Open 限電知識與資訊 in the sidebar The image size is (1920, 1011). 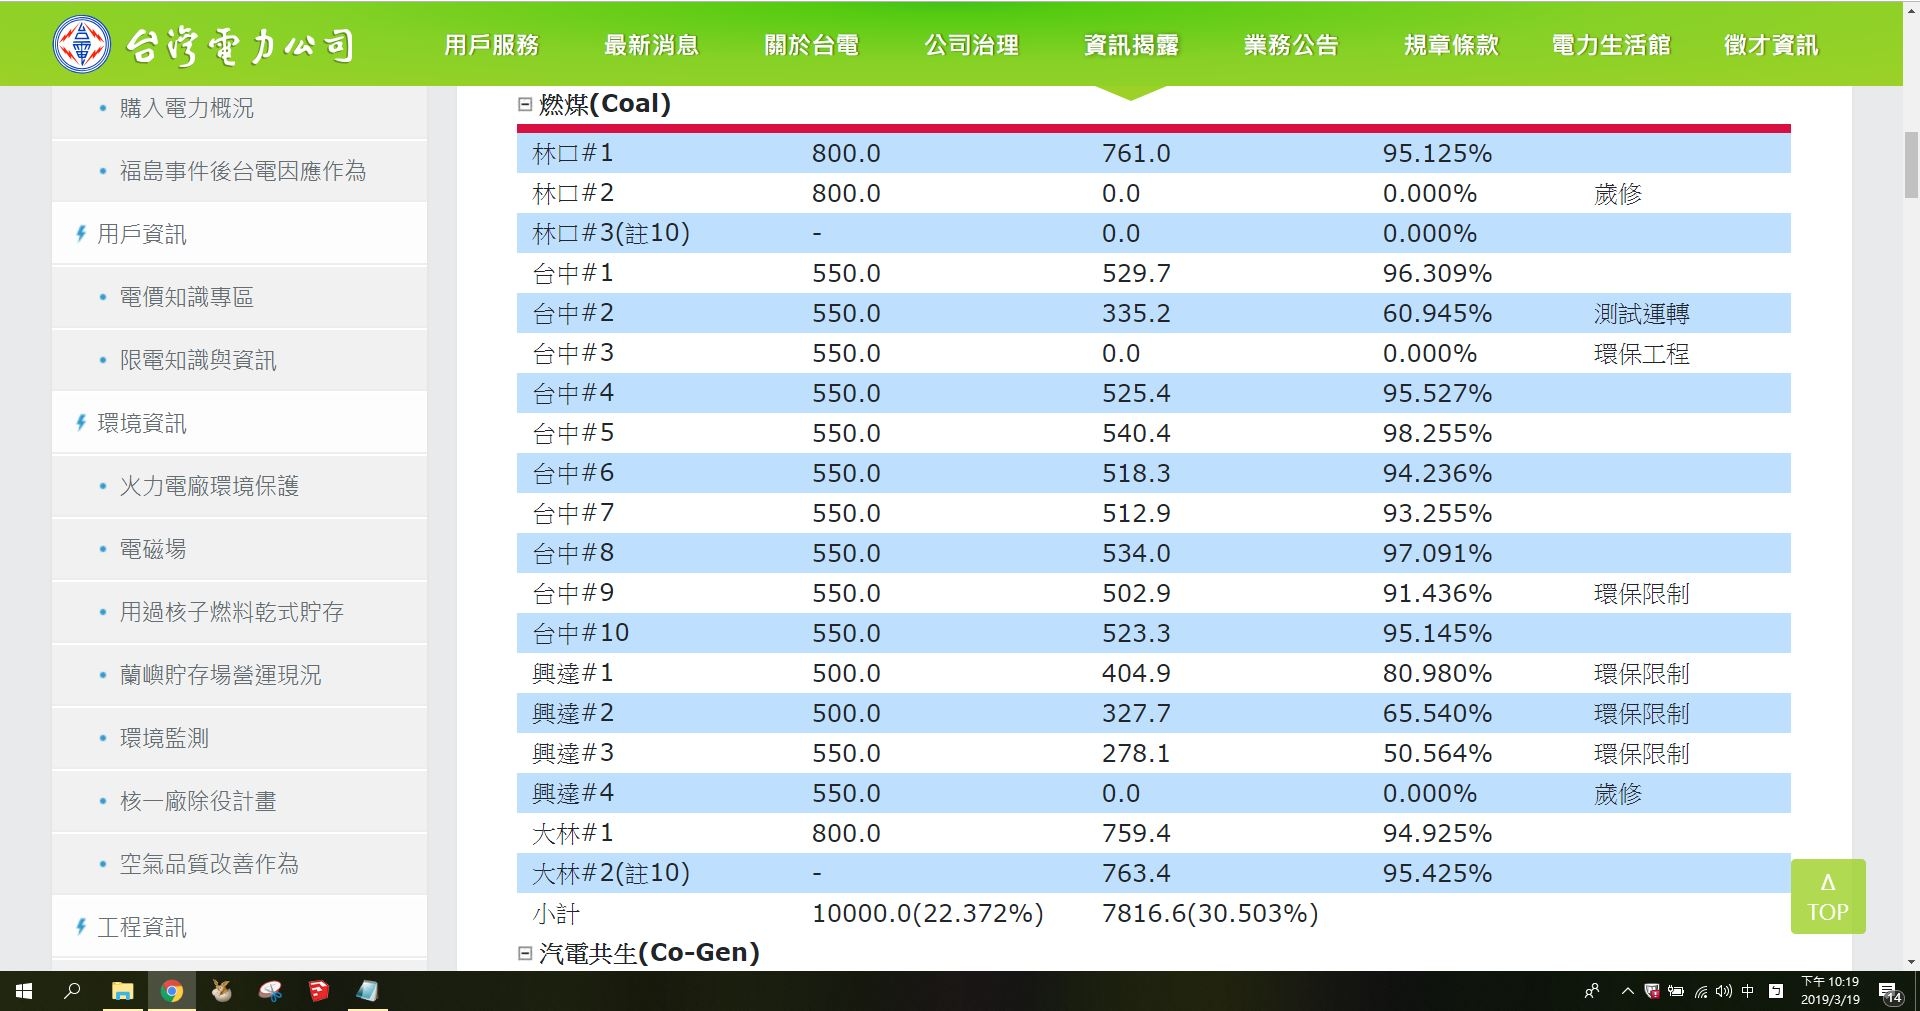tap(198, 360)
